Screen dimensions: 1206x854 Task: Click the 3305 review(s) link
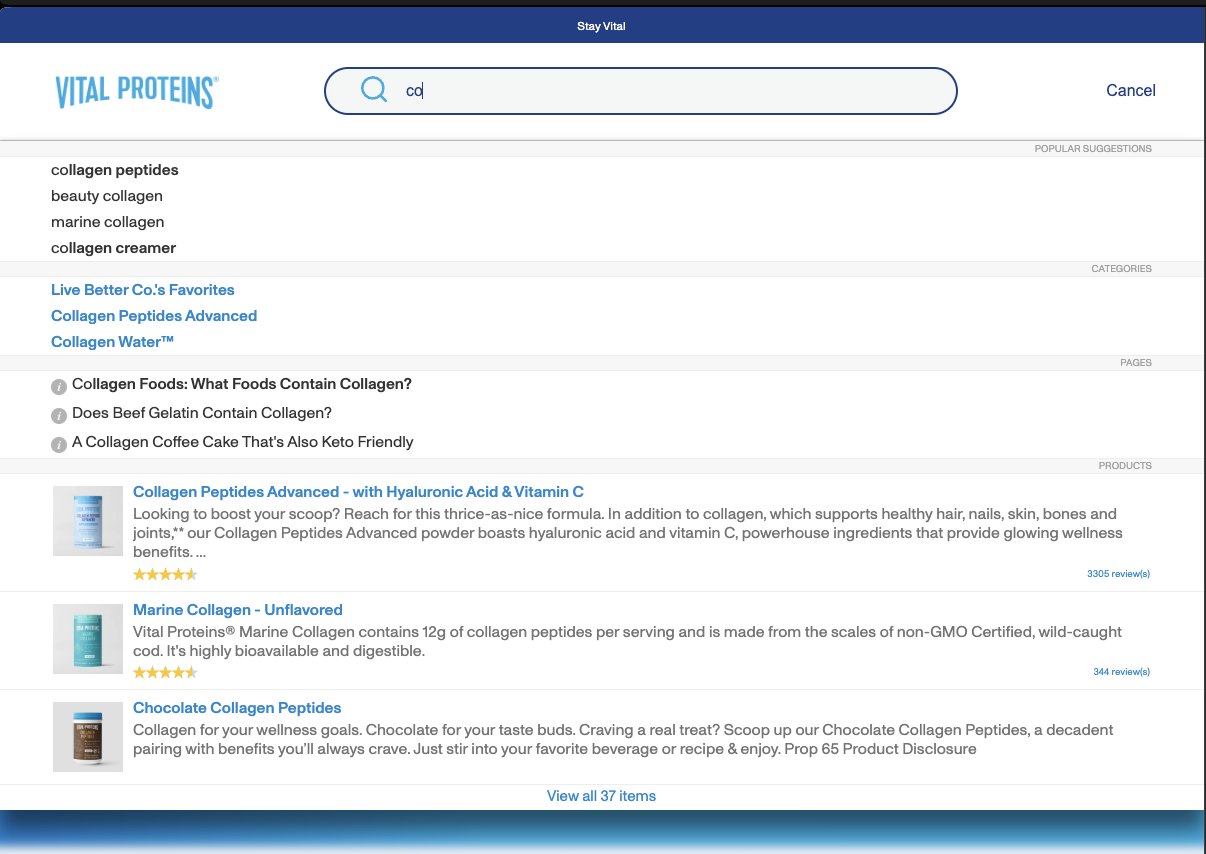click(1118, 574)
